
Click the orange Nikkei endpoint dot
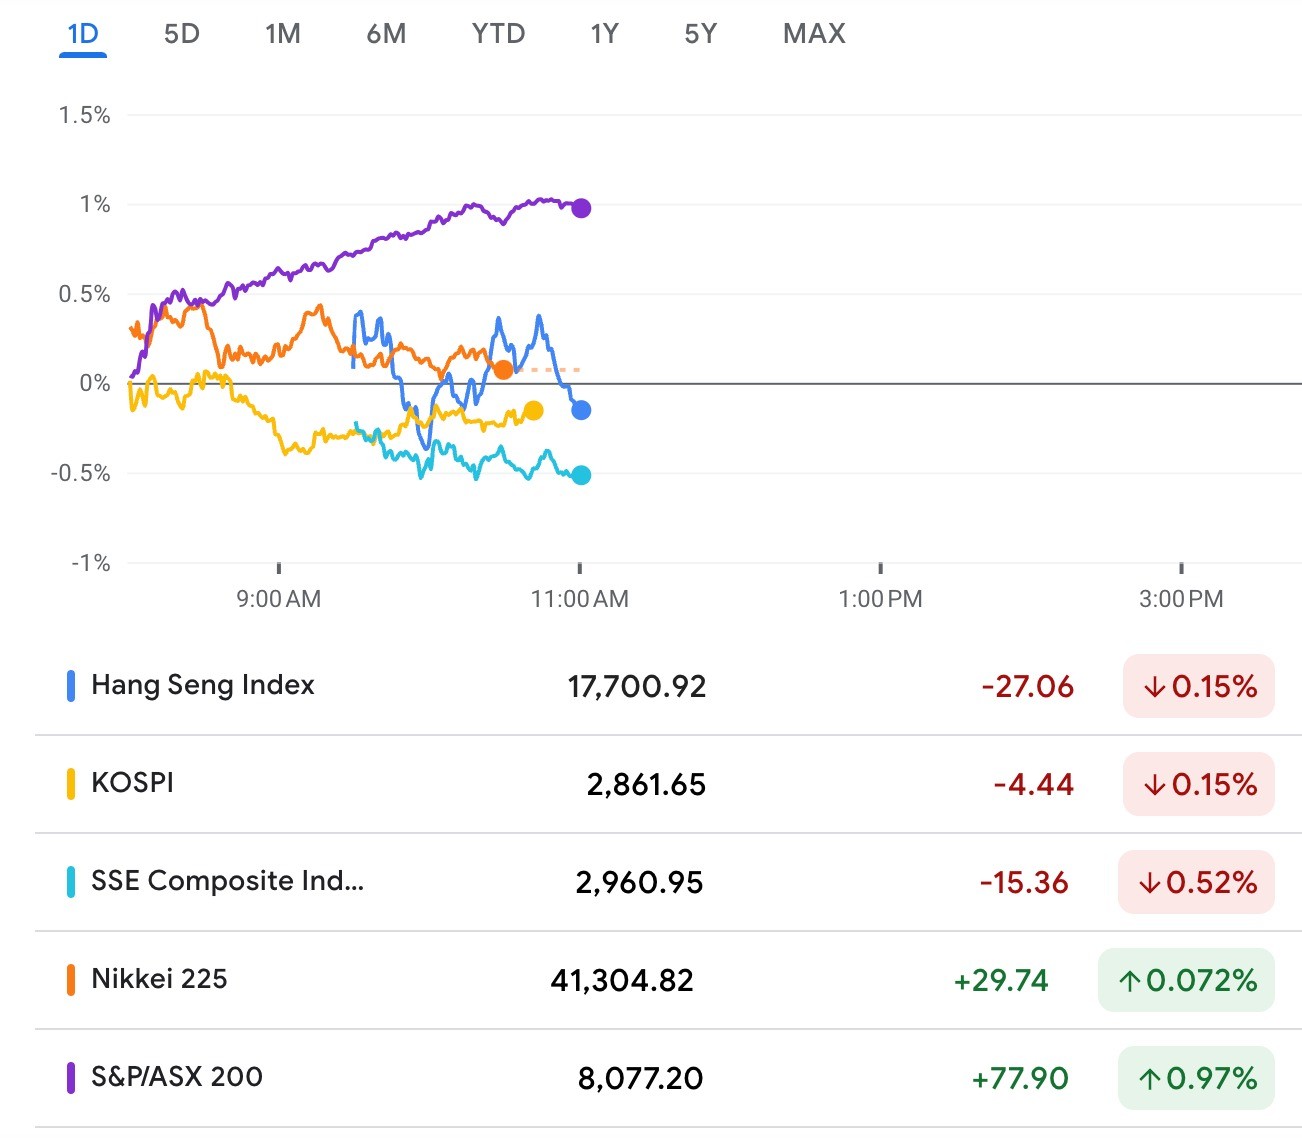tap(503, 370)
